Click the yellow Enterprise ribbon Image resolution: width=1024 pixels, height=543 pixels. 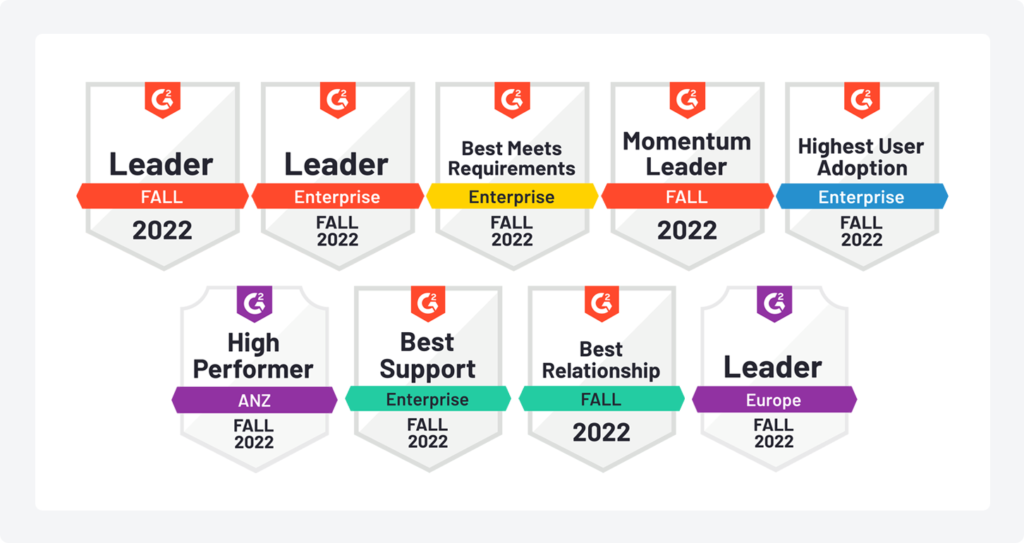(x=512, y=197)
